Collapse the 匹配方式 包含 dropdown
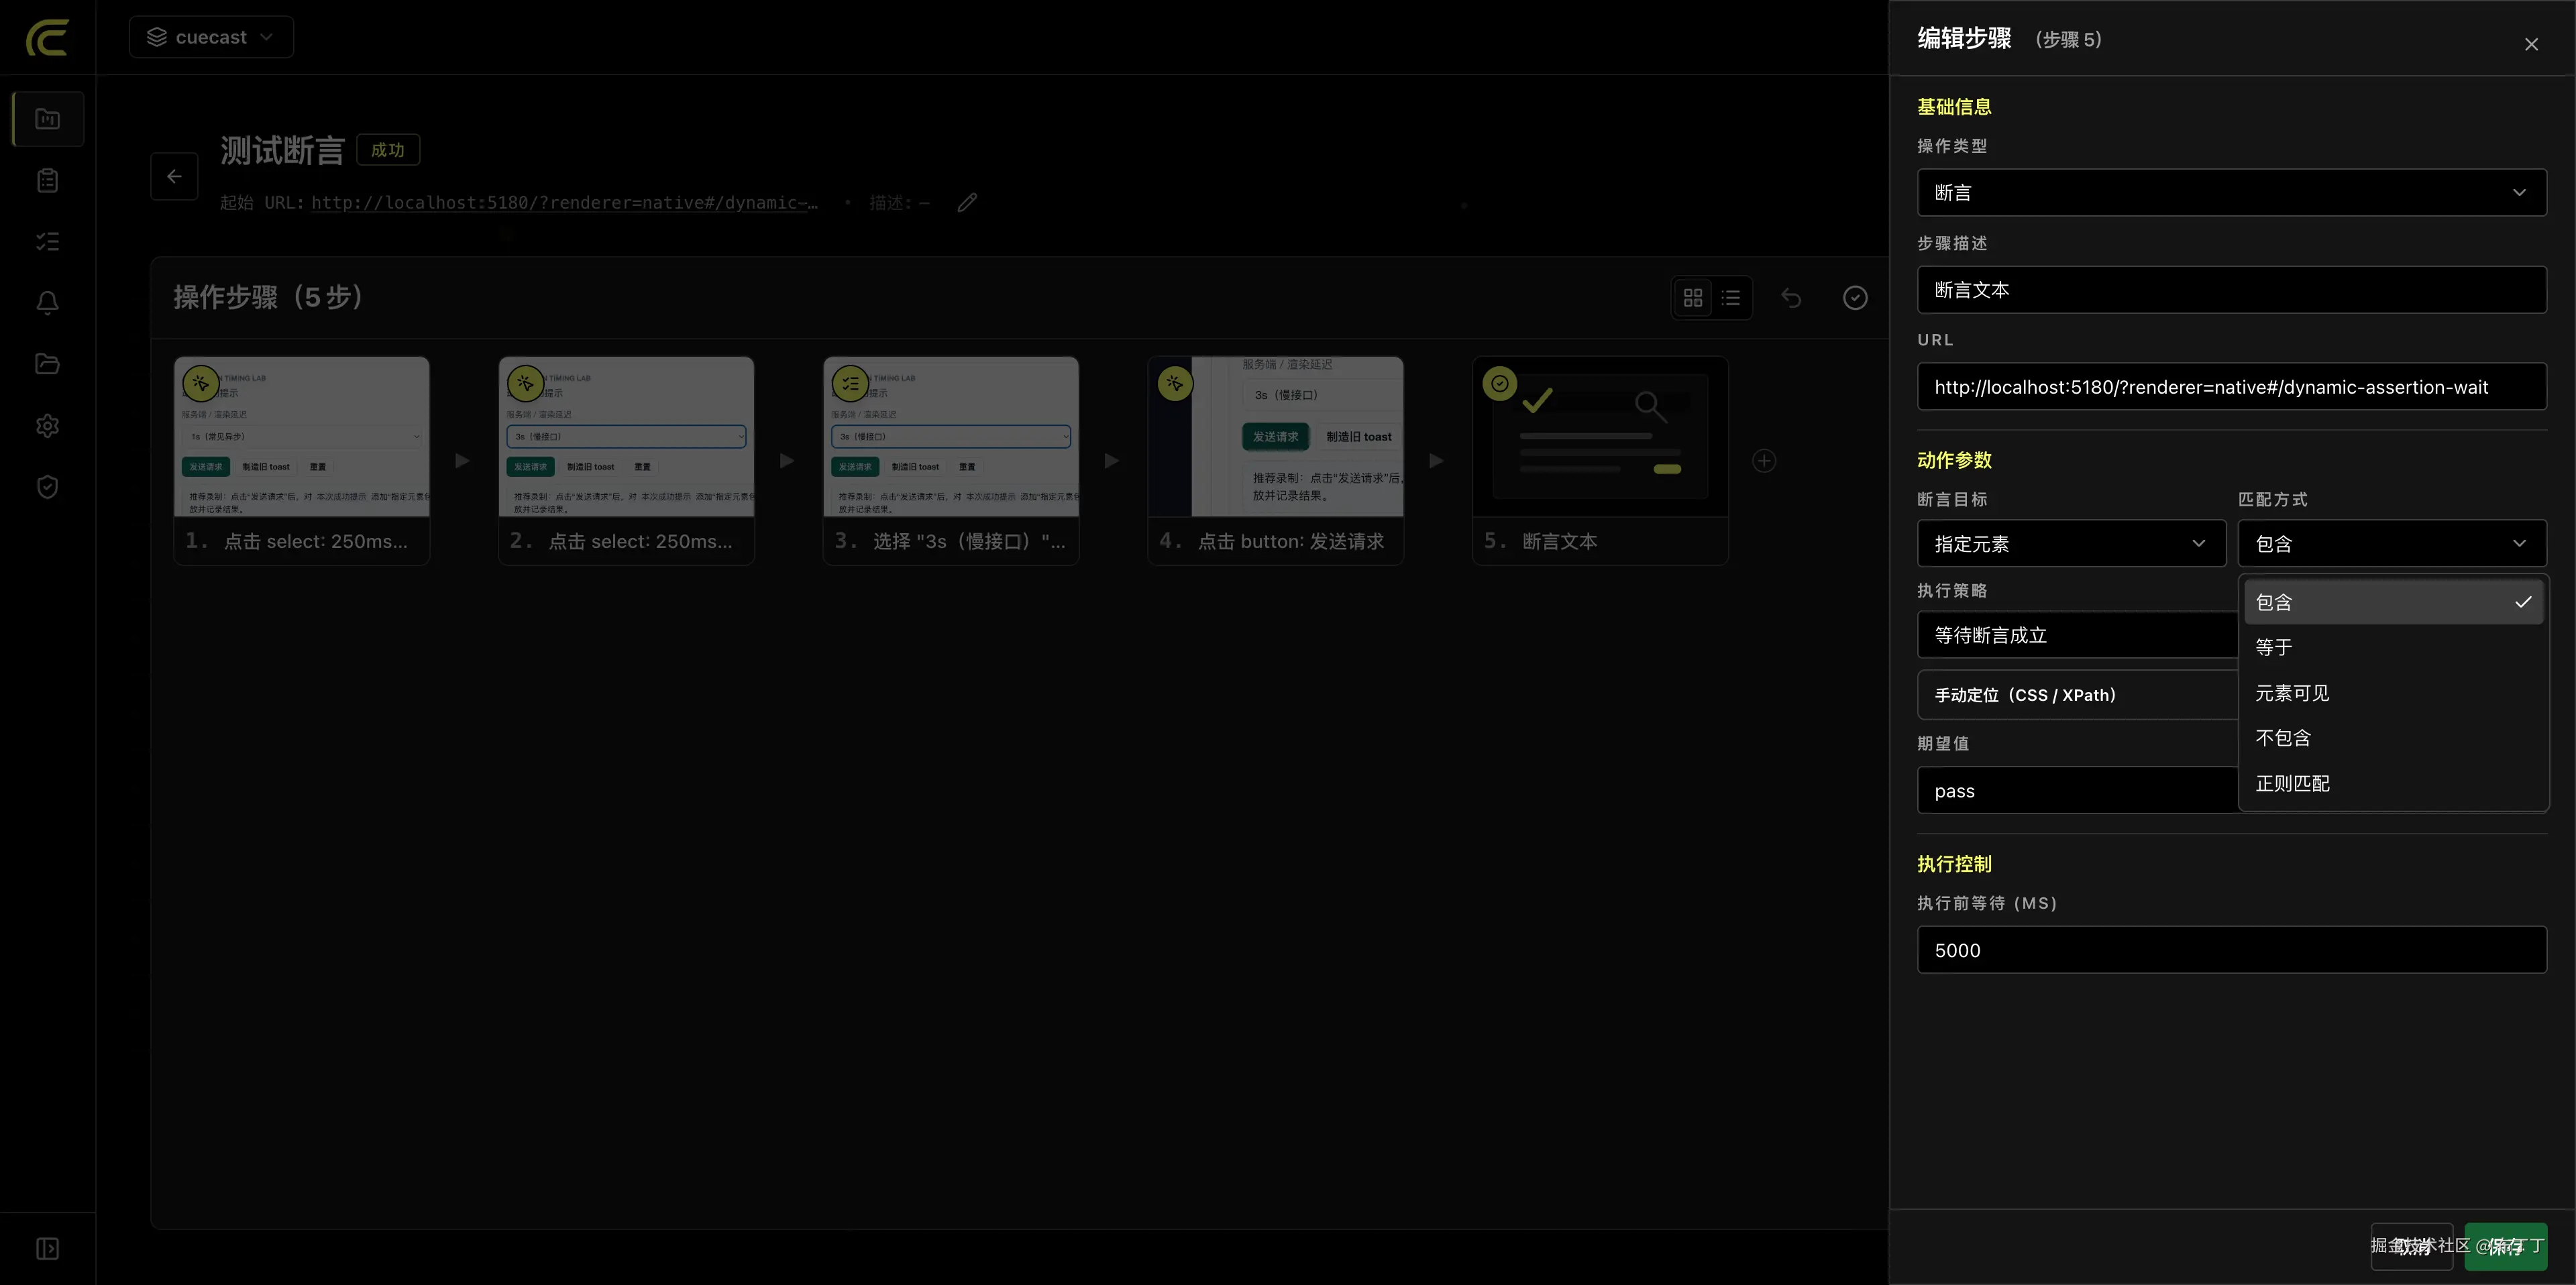2576x1285 pixels. coord(2392,543)
